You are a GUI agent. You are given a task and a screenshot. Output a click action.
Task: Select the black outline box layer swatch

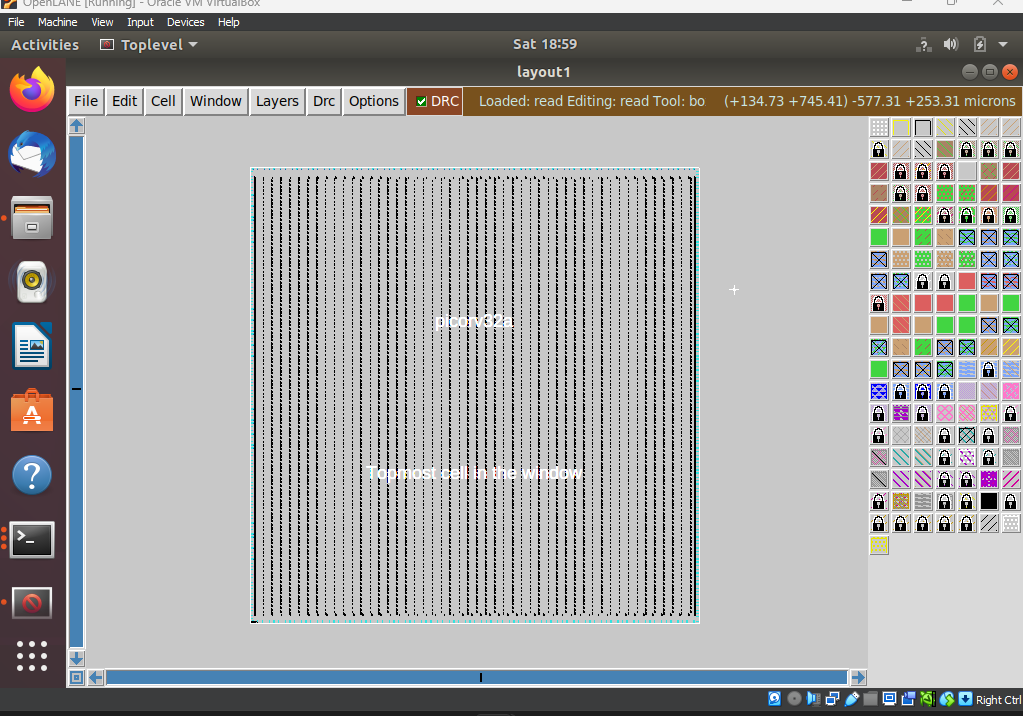click(923, 127)
